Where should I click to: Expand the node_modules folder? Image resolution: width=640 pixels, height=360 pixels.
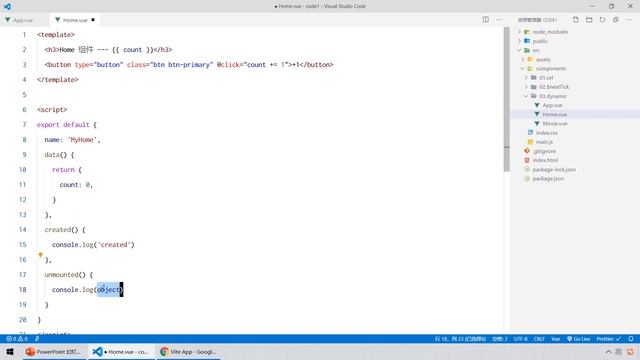click(x=550, y=32)
